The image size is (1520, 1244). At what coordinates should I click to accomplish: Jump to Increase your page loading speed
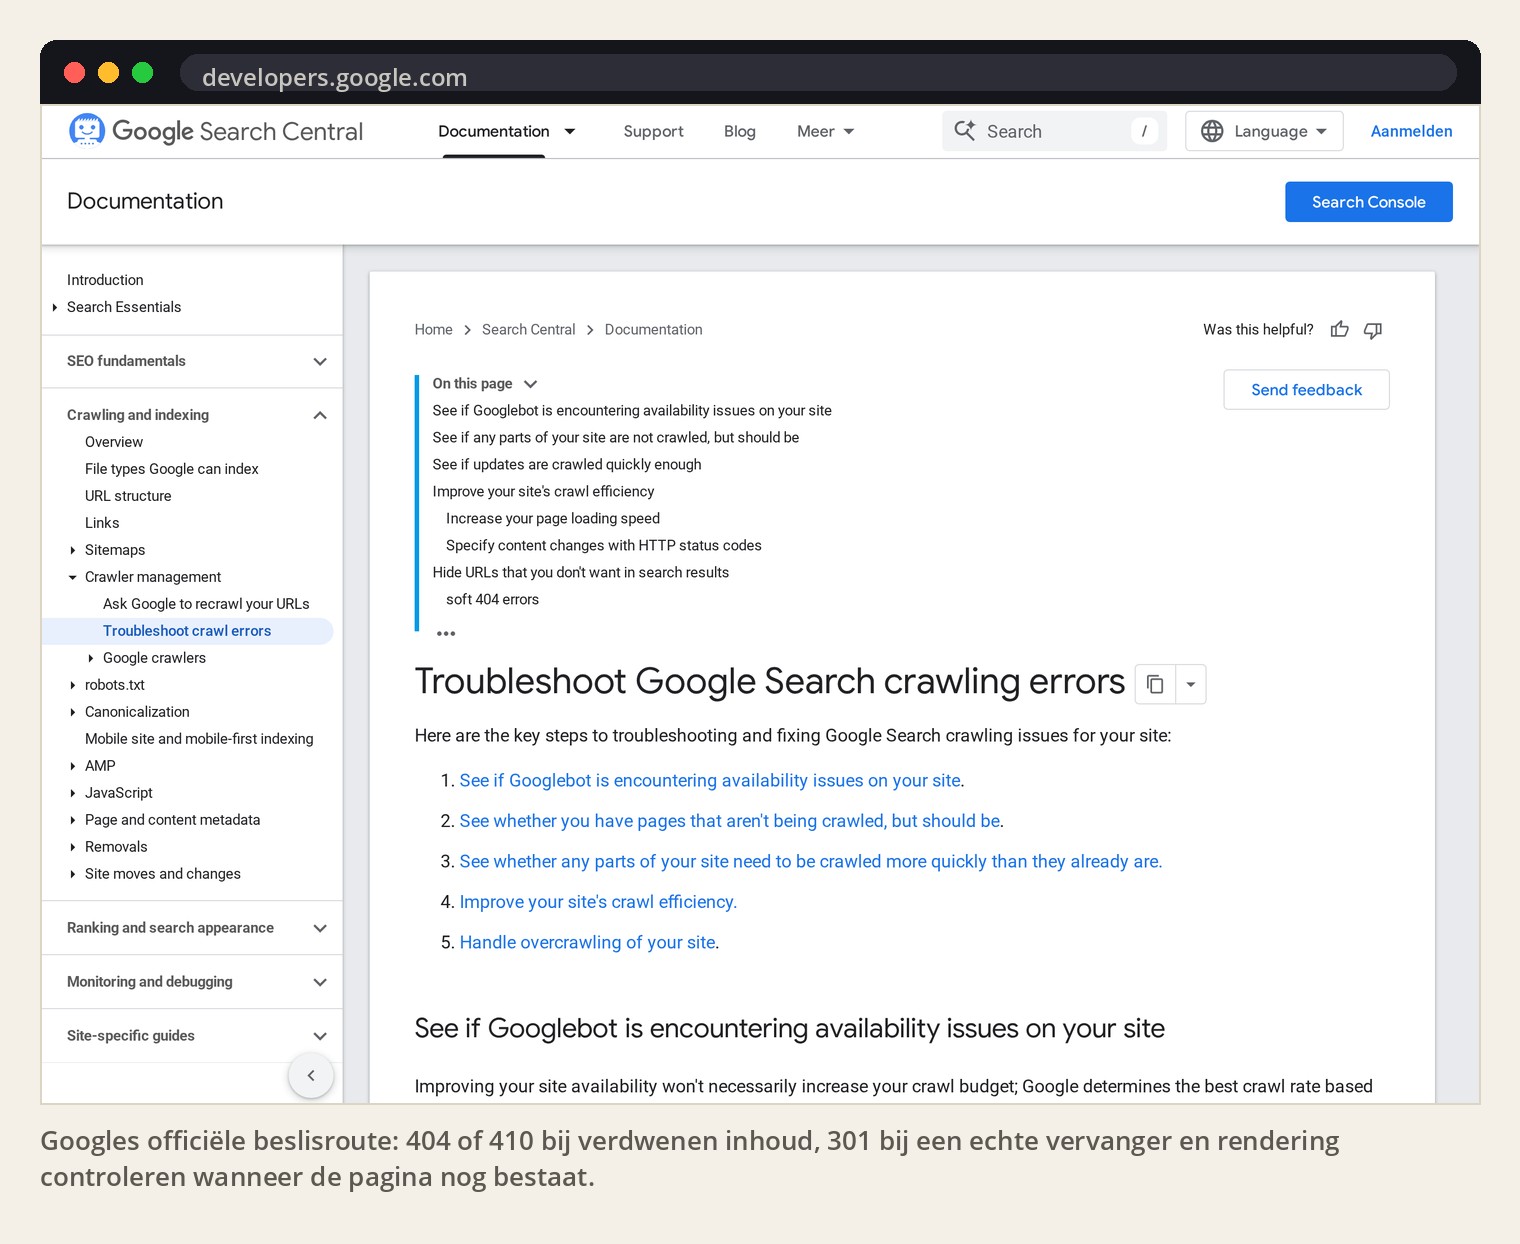[553, 519]
